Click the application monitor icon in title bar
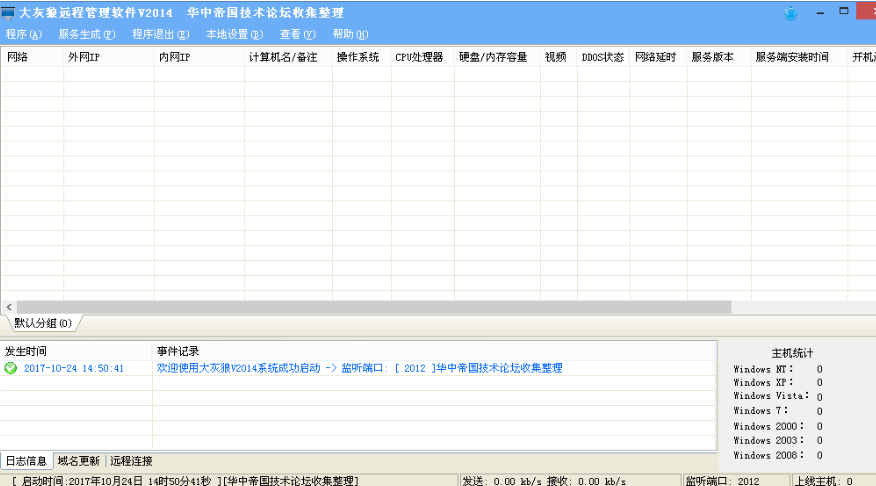Screen dimensions: 876x486 coord(8,12)
